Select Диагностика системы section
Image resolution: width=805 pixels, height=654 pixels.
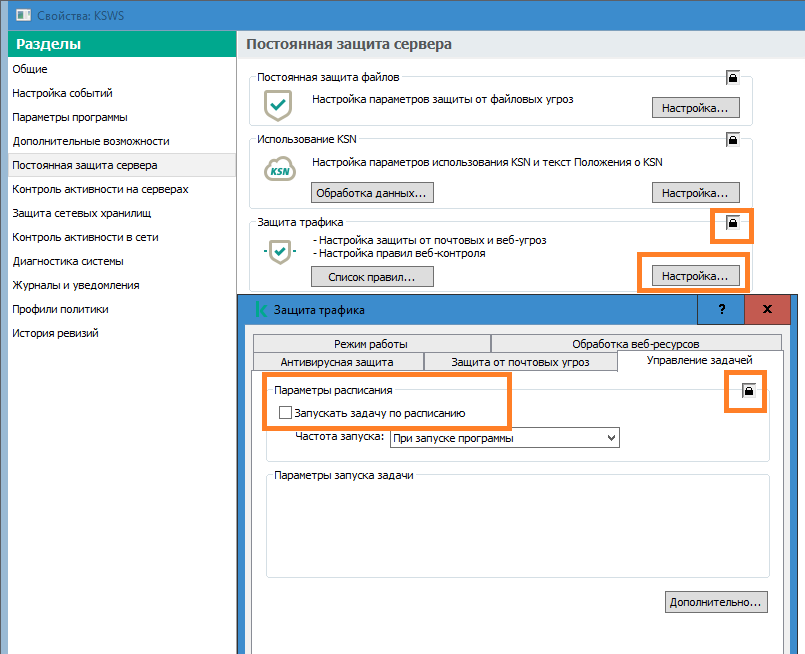pyautogui.click(x=122, y=261)
